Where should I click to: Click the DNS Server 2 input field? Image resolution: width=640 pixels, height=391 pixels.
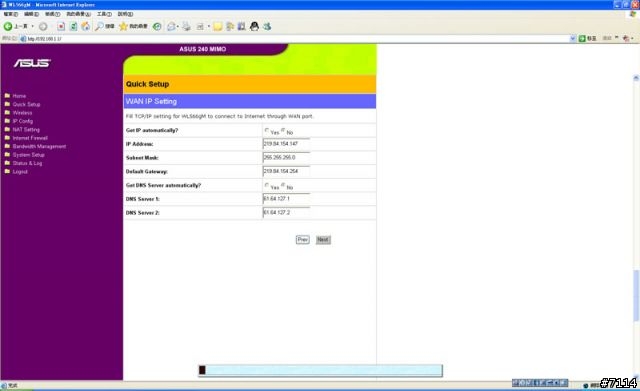tap(286, 213)
